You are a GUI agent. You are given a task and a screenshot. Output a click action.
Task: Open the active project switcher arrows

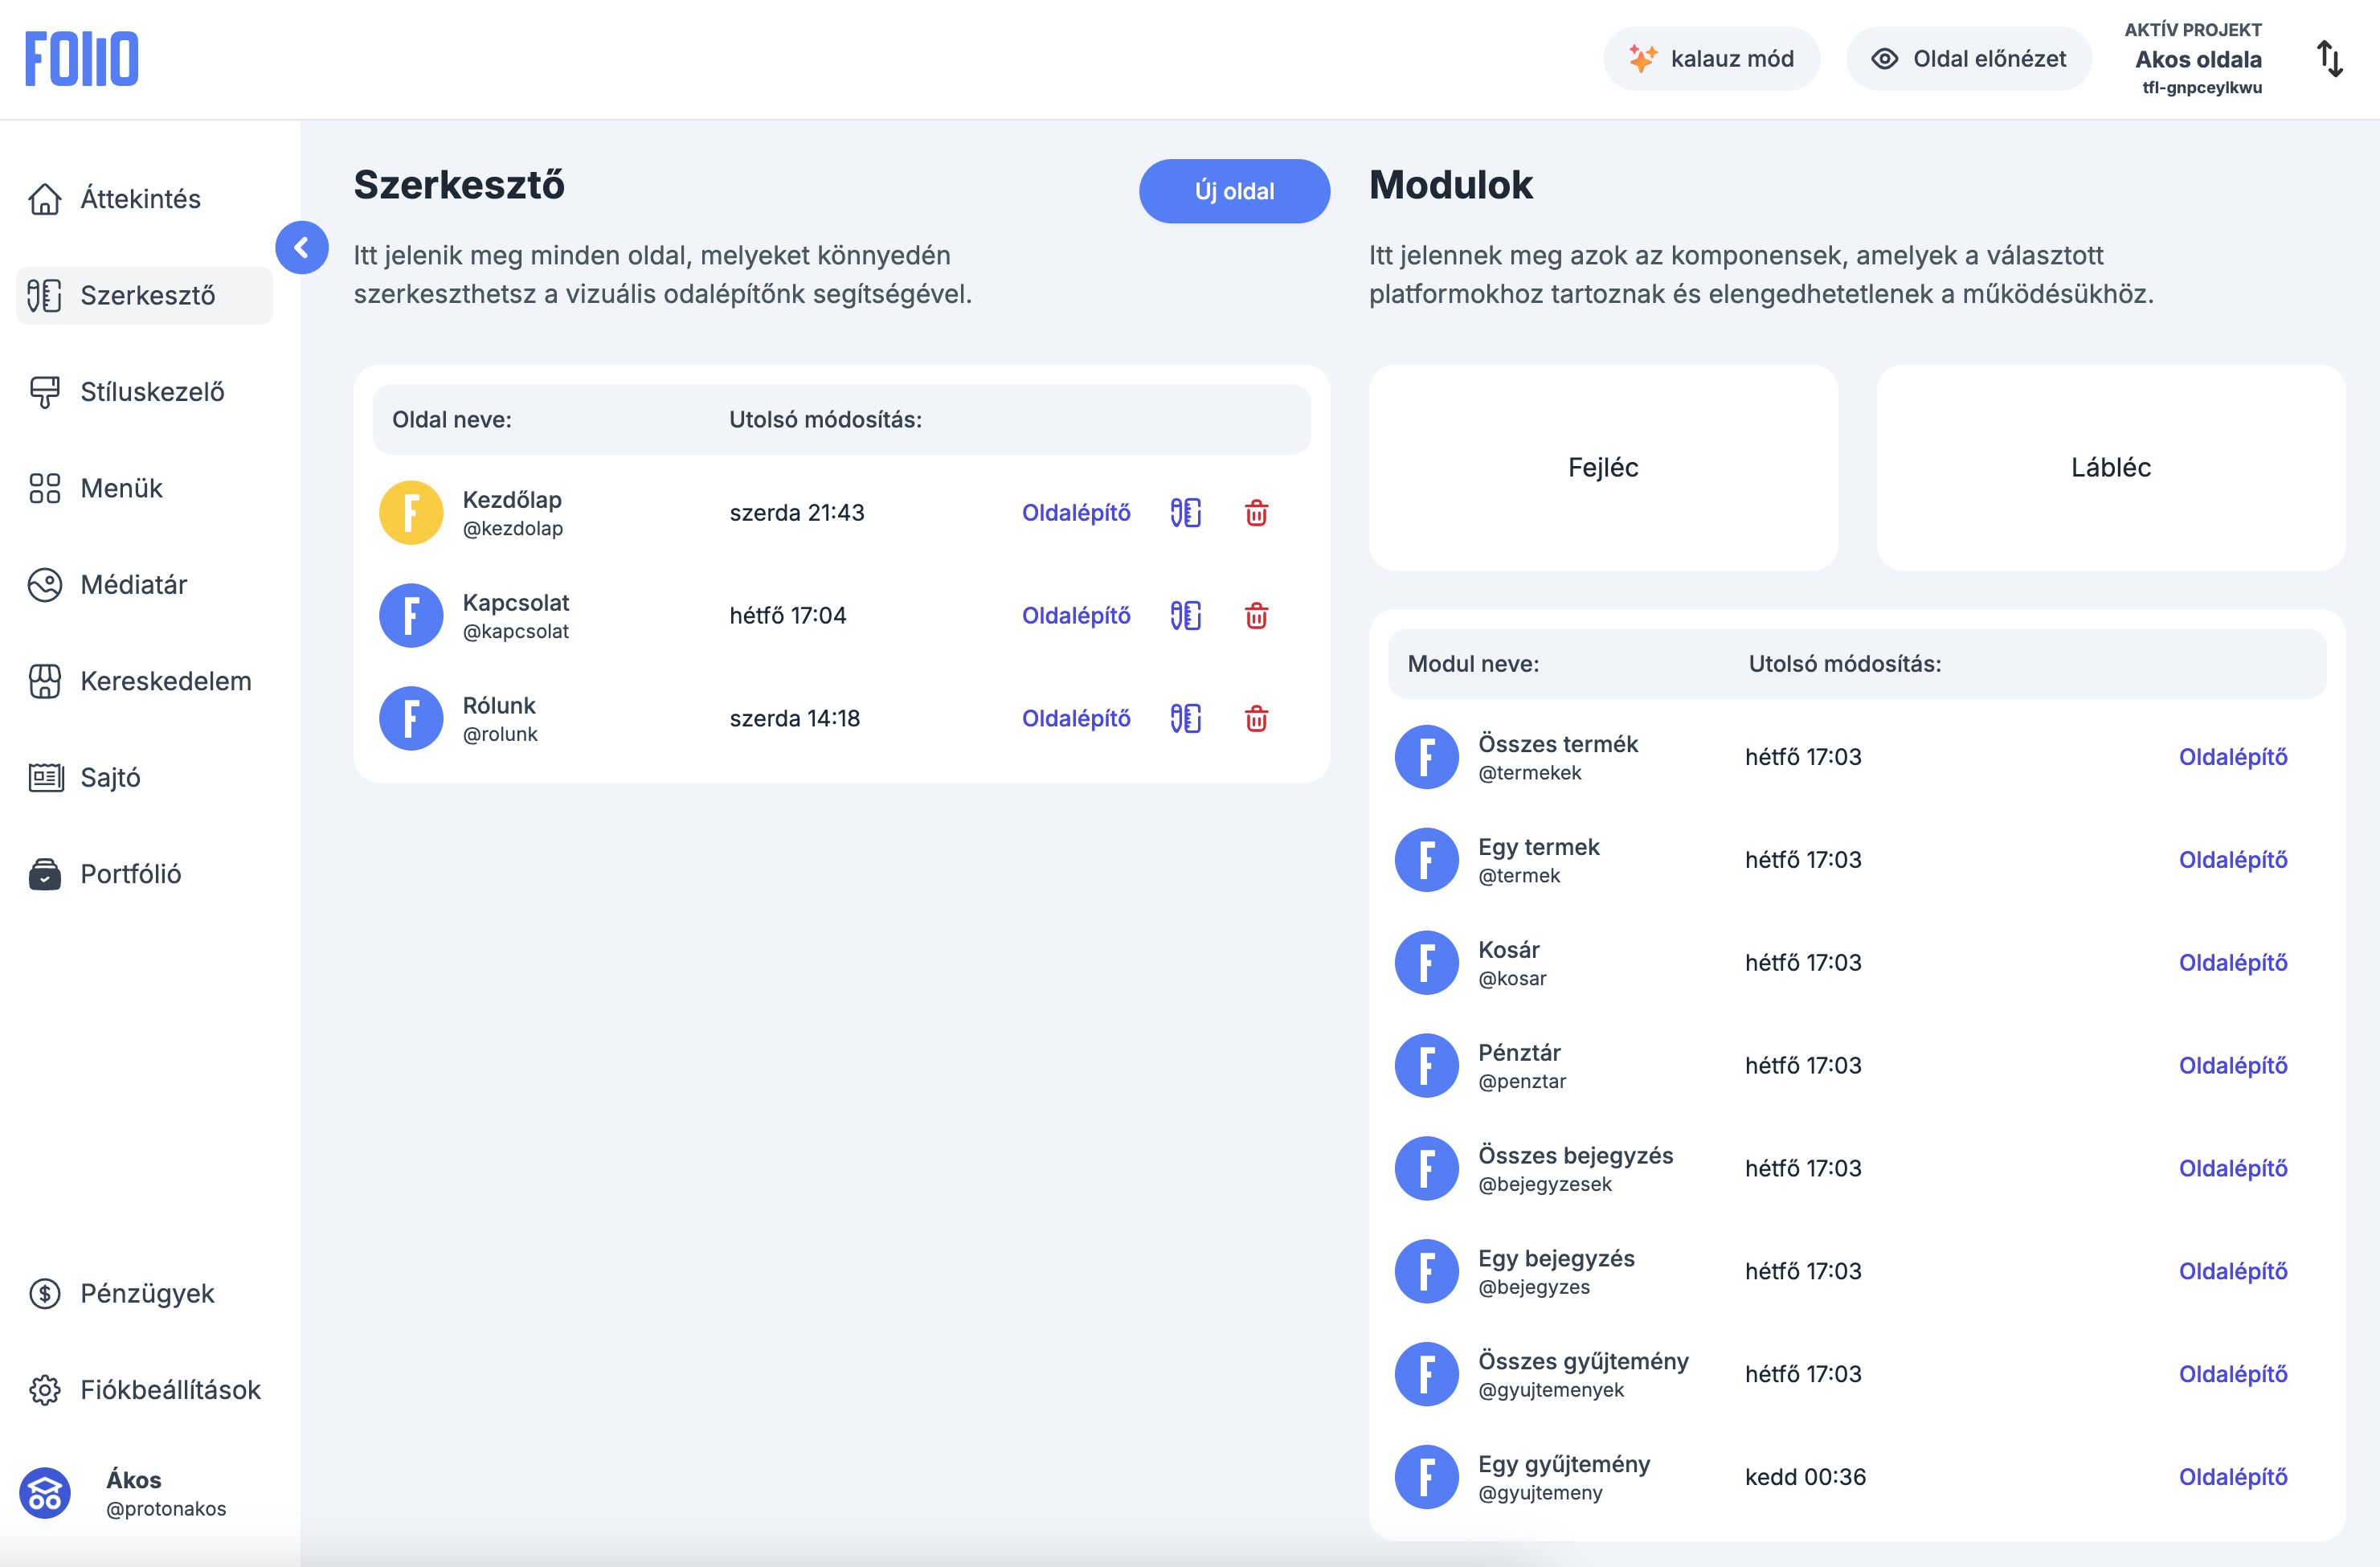[2329, 59]
